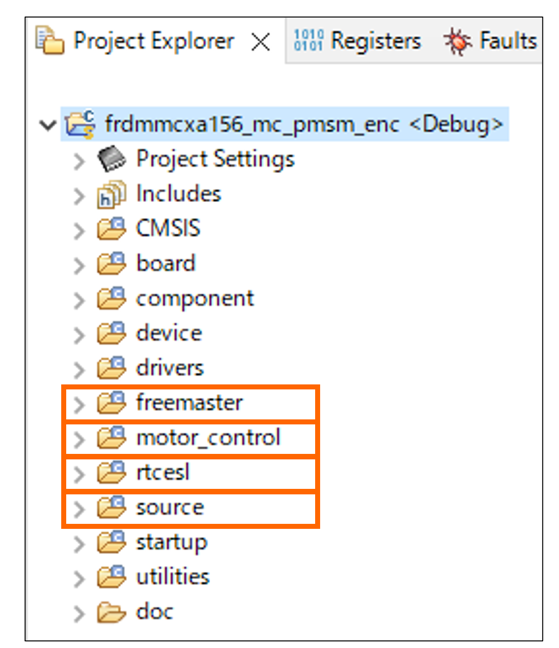Expand the motor_control folder
Viewport: 559px width, 648px height.
click(79, 440)
